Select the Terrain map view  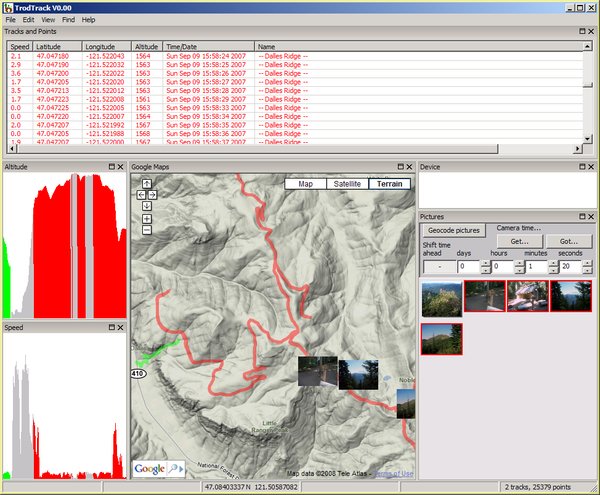tap(390, 184)
